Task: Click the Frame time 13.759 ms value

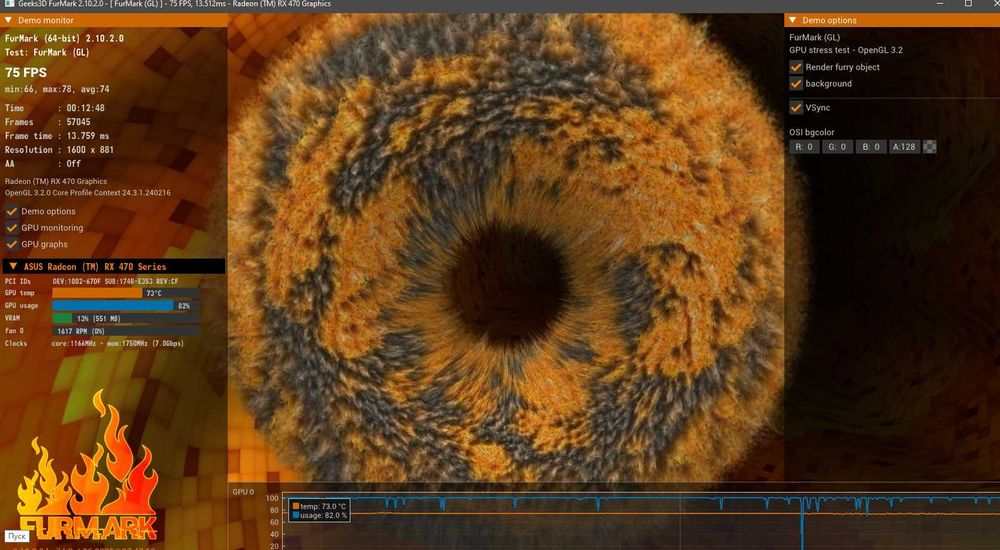Action: coord(88,136)
